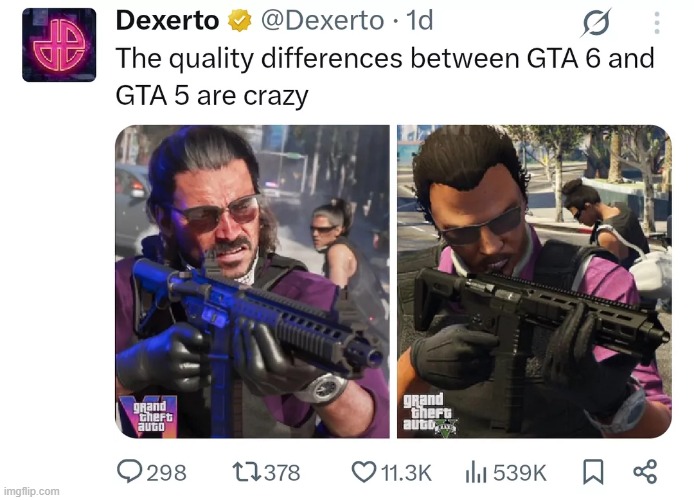Click the gold verified badge next to Dexerto
Image resolution: width=694 pixels, height=500 pixels.
(x=239, y=21)
